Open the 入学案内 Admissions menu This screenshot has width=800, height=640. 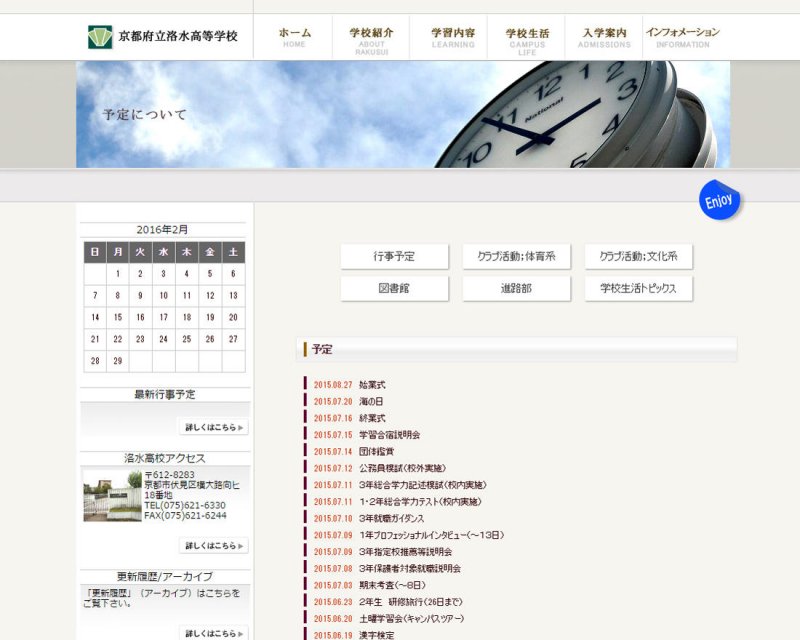tap(604, 37)
